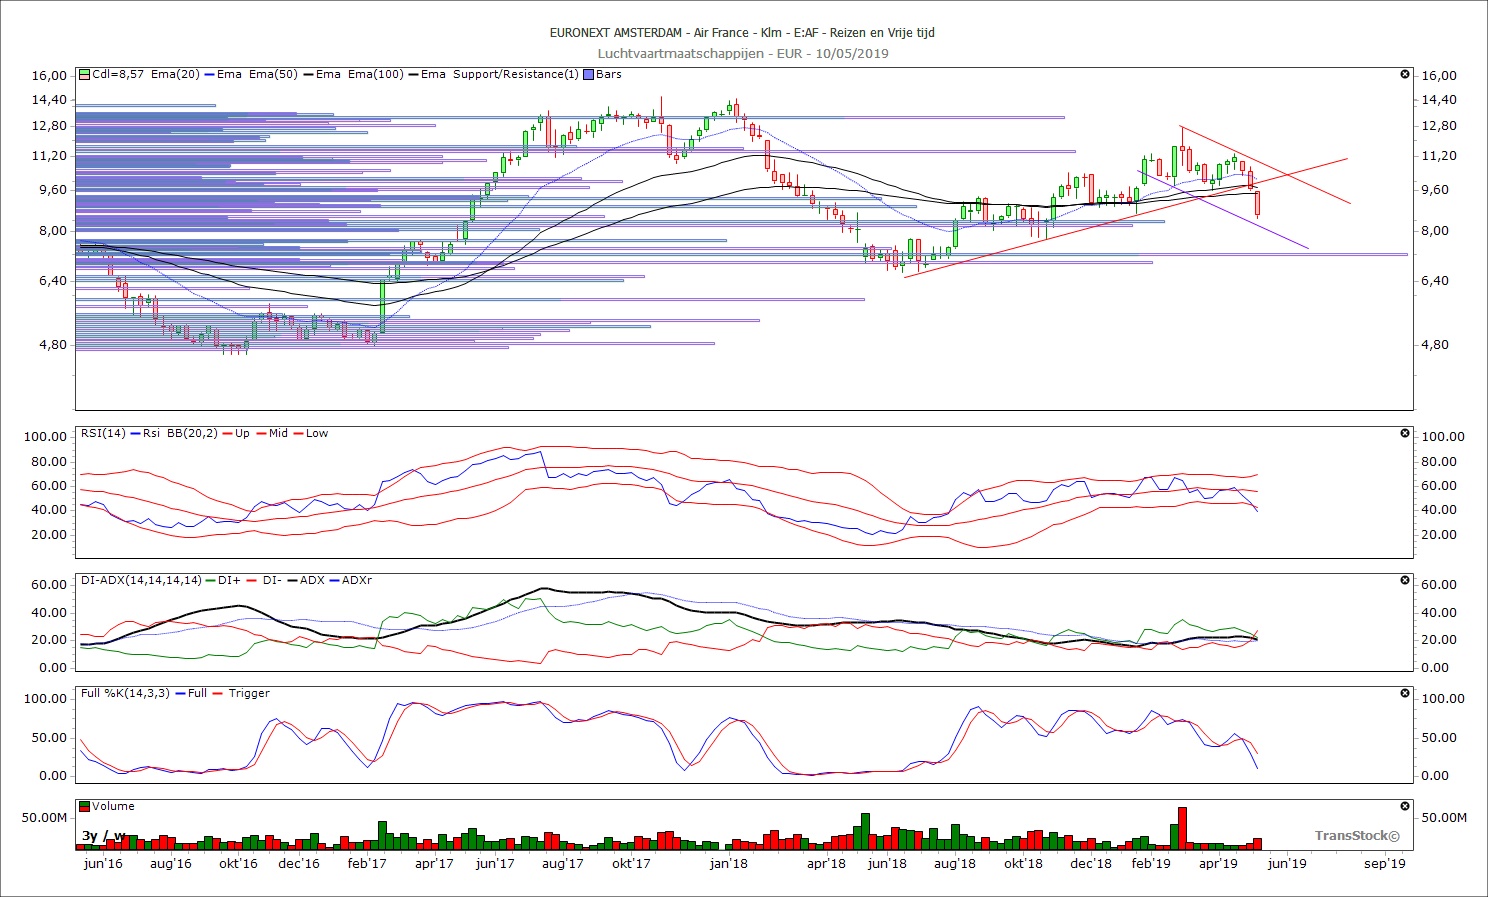
Task: Select the Ema(20) legend label
Action: click(x=175, y=74)
